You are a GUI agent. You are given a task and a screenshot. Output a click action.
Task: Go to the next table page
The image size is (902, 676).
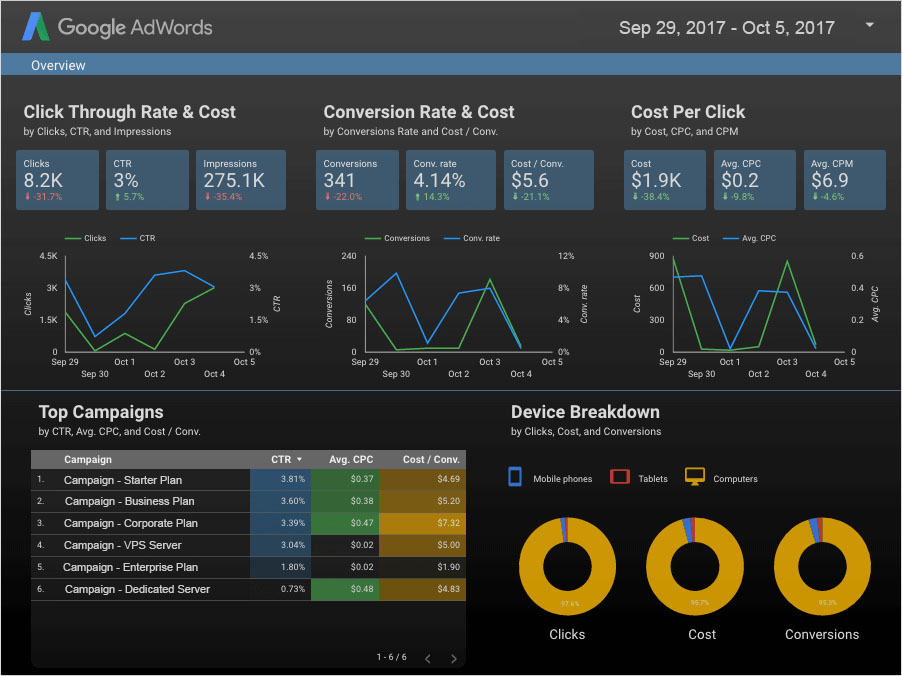click(453, 658)
